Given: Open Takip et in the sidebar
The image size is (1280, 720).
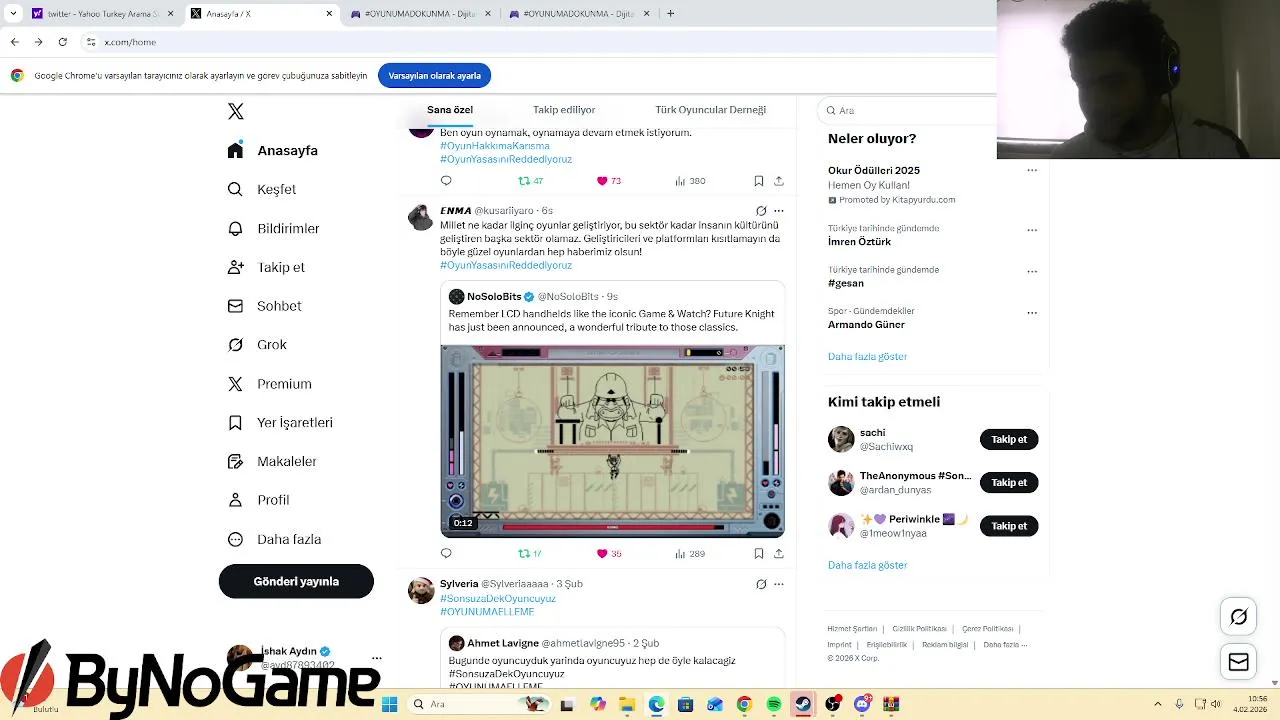Looking at the screenshot, I should (x=266, y=267).
